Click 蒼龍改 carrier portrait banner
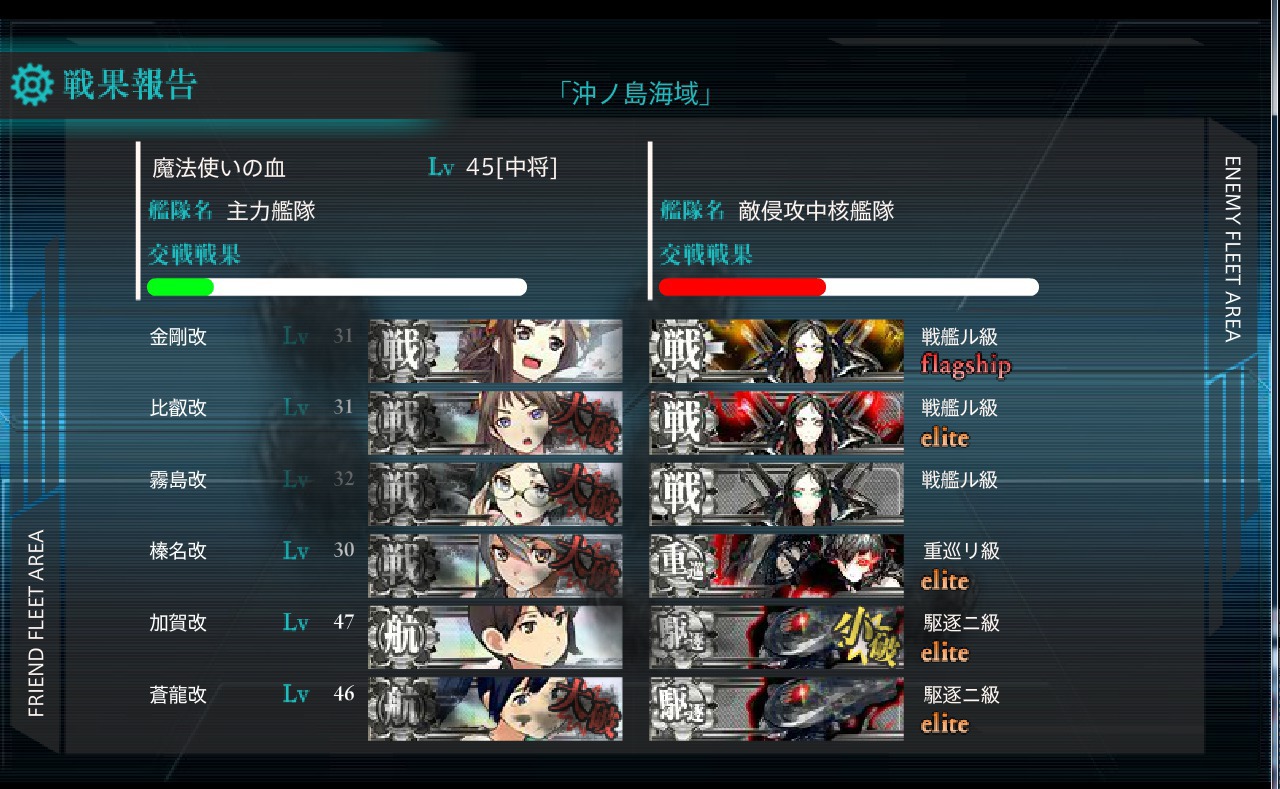 point(495,709)
